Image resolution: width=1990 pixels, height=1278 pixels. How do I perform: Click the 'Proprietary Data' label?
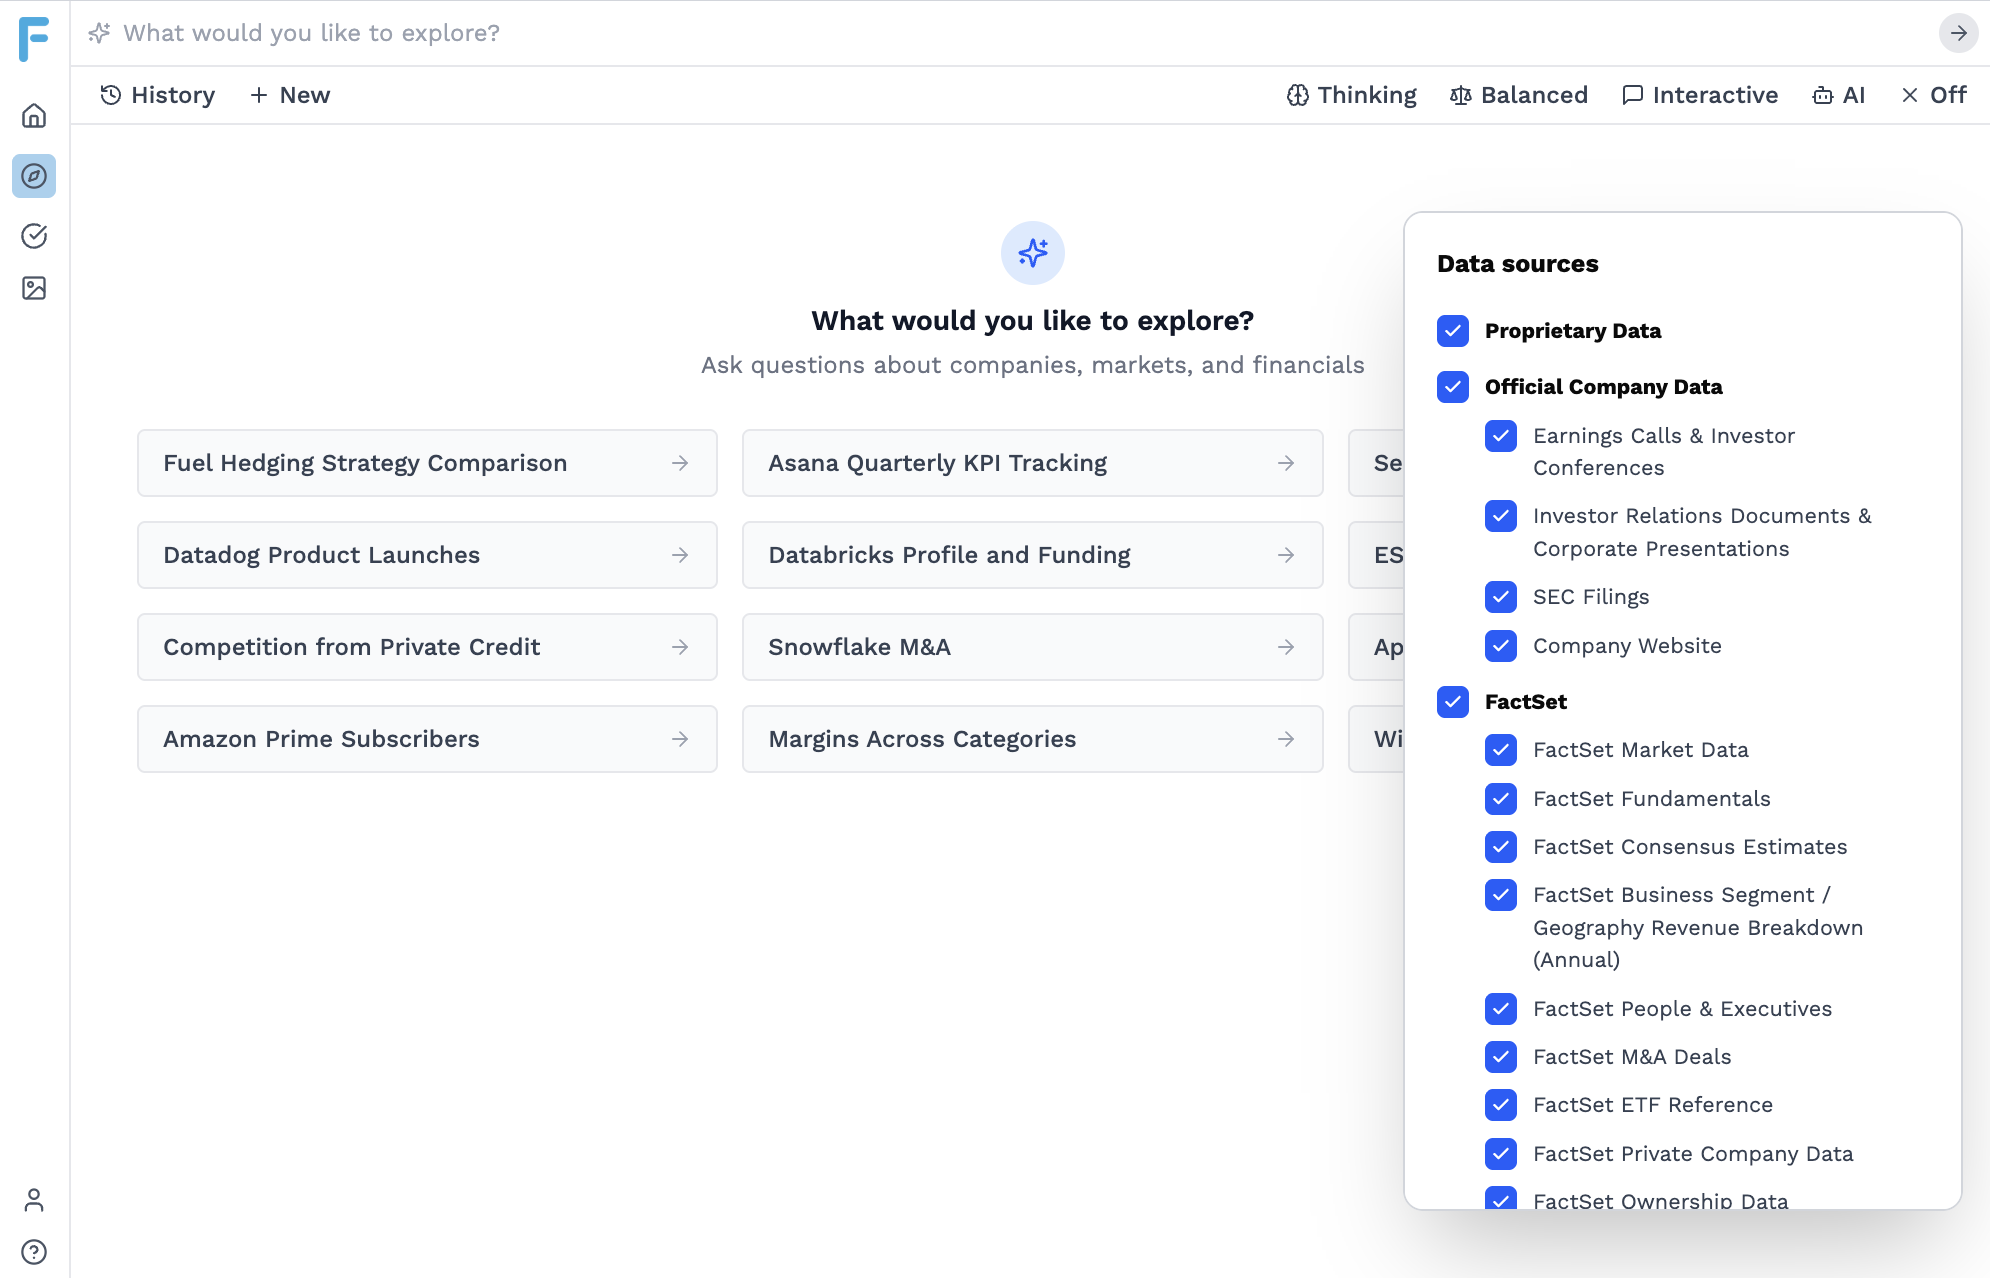point(1573,331)
